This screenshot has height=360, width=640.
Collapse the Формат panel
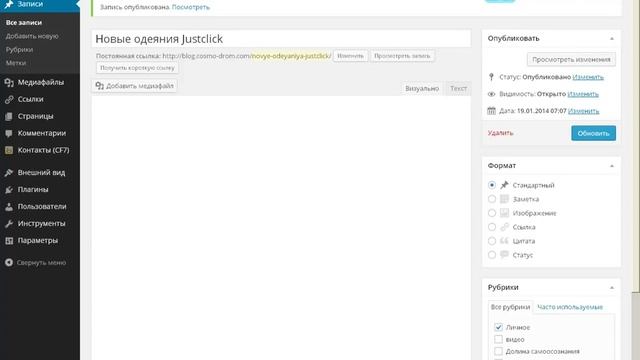[612, 166]
